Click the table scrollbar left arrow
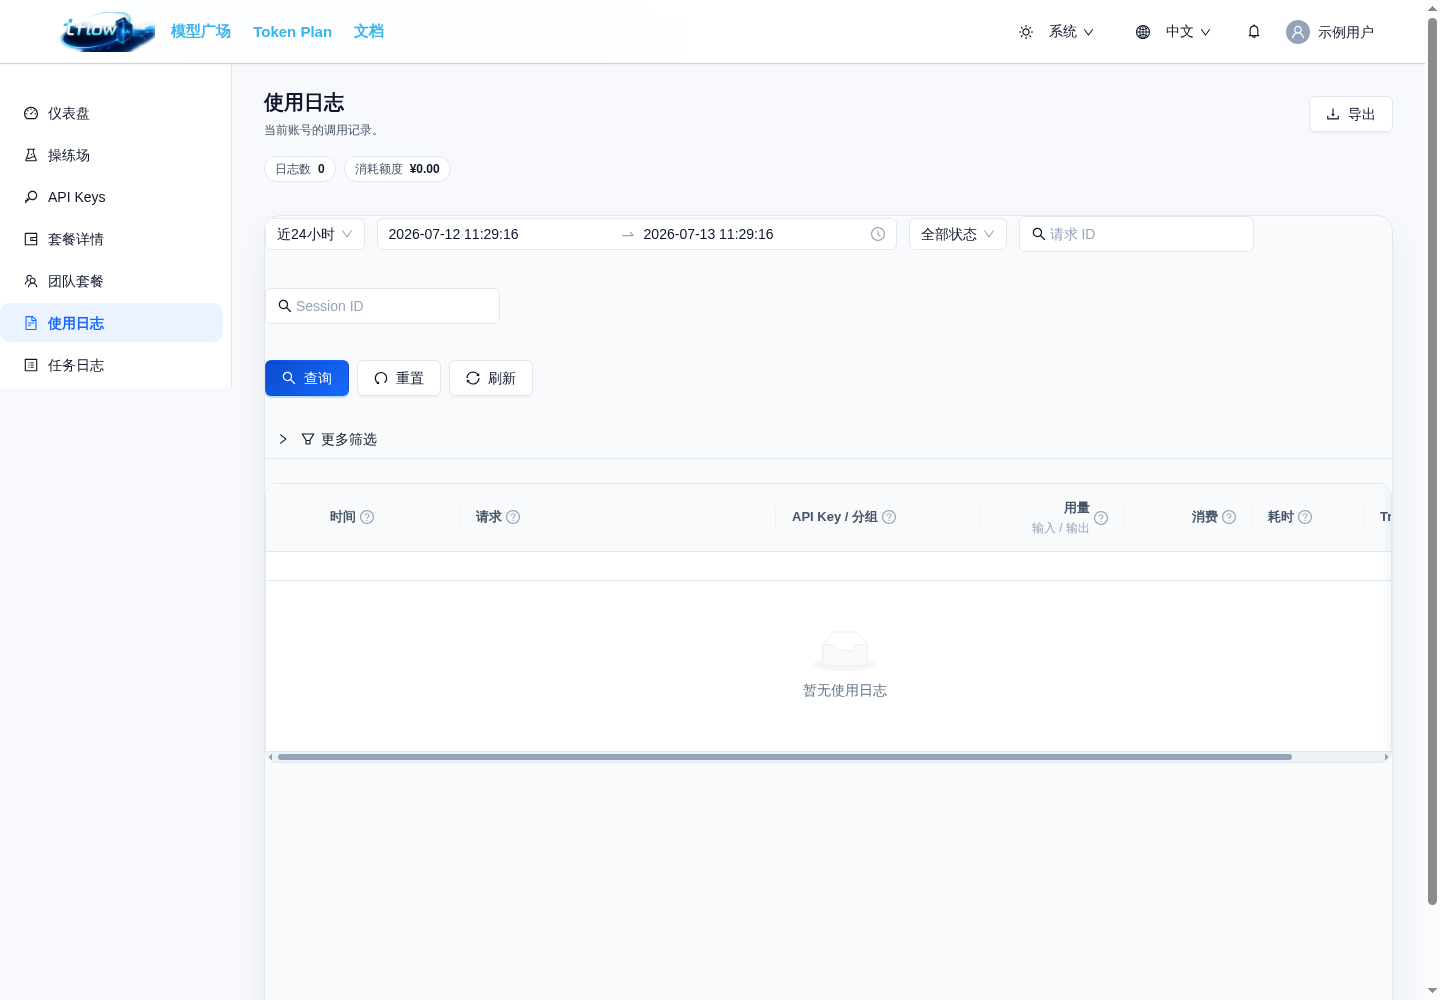The image size is (1440, 1000). [270, 757]
